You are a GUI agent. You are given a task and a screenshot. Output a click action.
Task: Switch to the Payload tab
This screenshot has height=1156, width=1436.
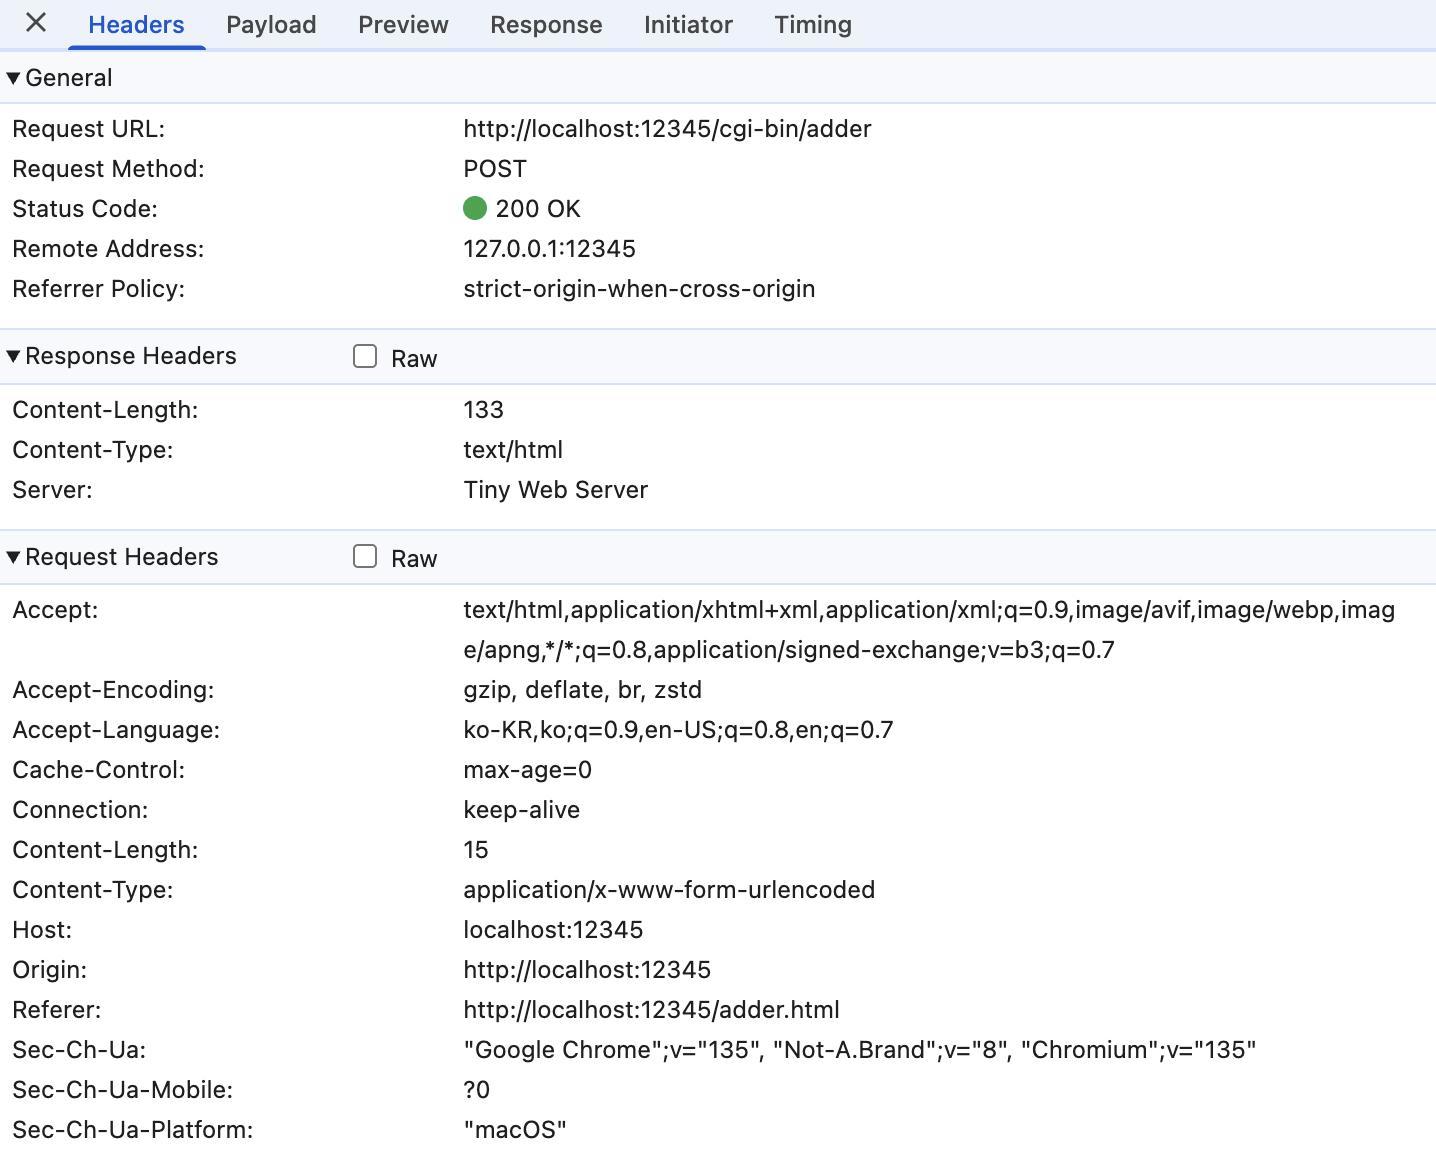271,25
